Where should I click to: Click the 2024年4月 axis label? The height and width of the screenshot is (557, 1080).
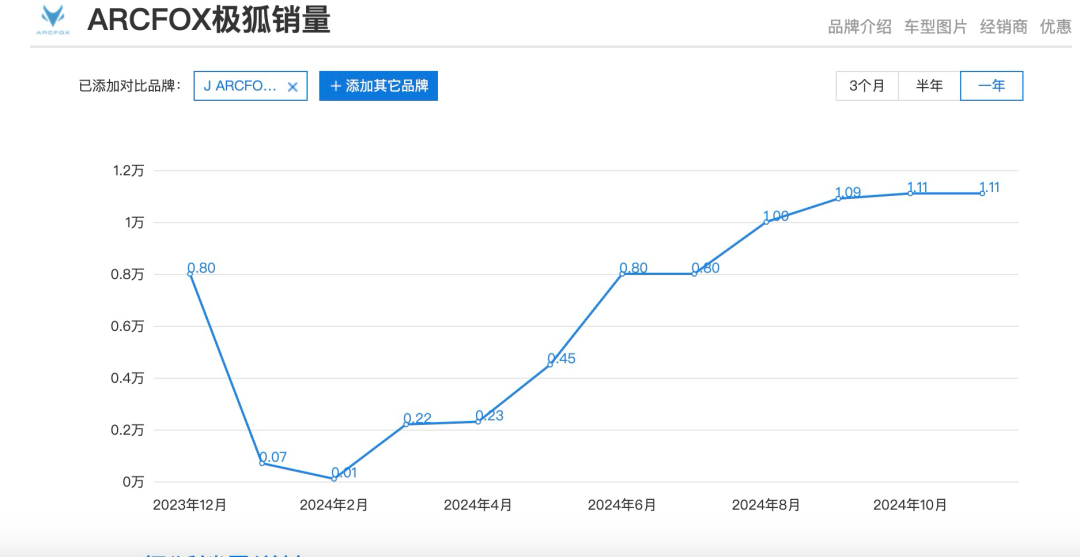[x=478, y=505]
